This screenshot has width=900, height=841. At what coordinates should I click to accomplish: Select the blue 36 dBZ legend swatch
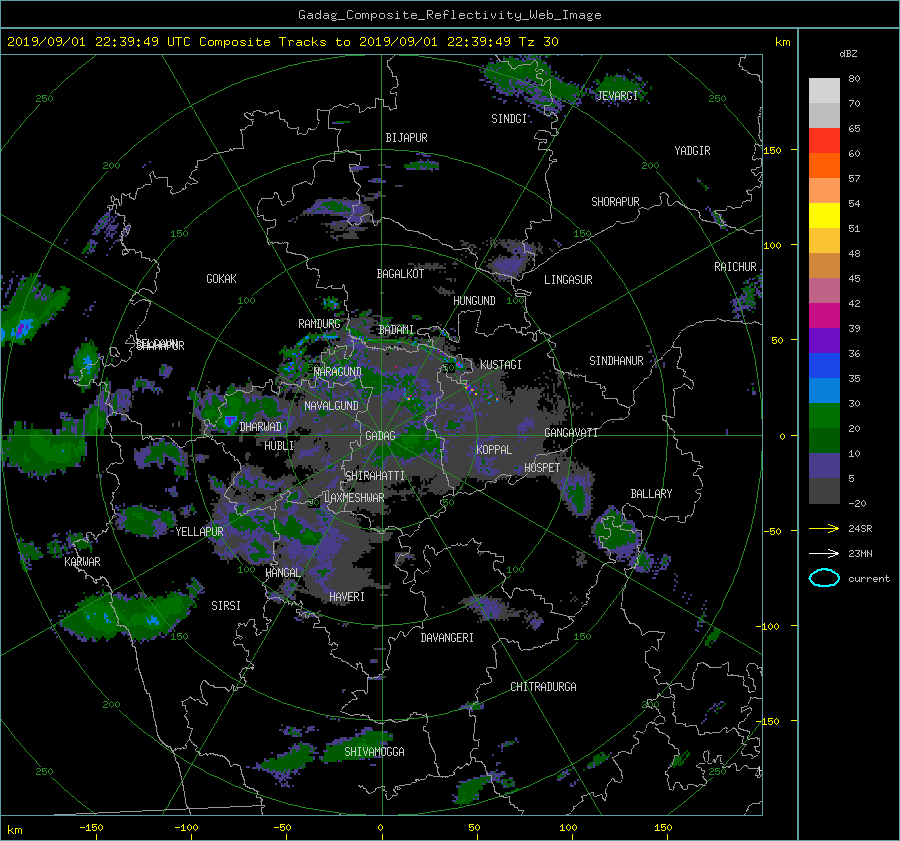pyautogui.click(x=824, y=365)
